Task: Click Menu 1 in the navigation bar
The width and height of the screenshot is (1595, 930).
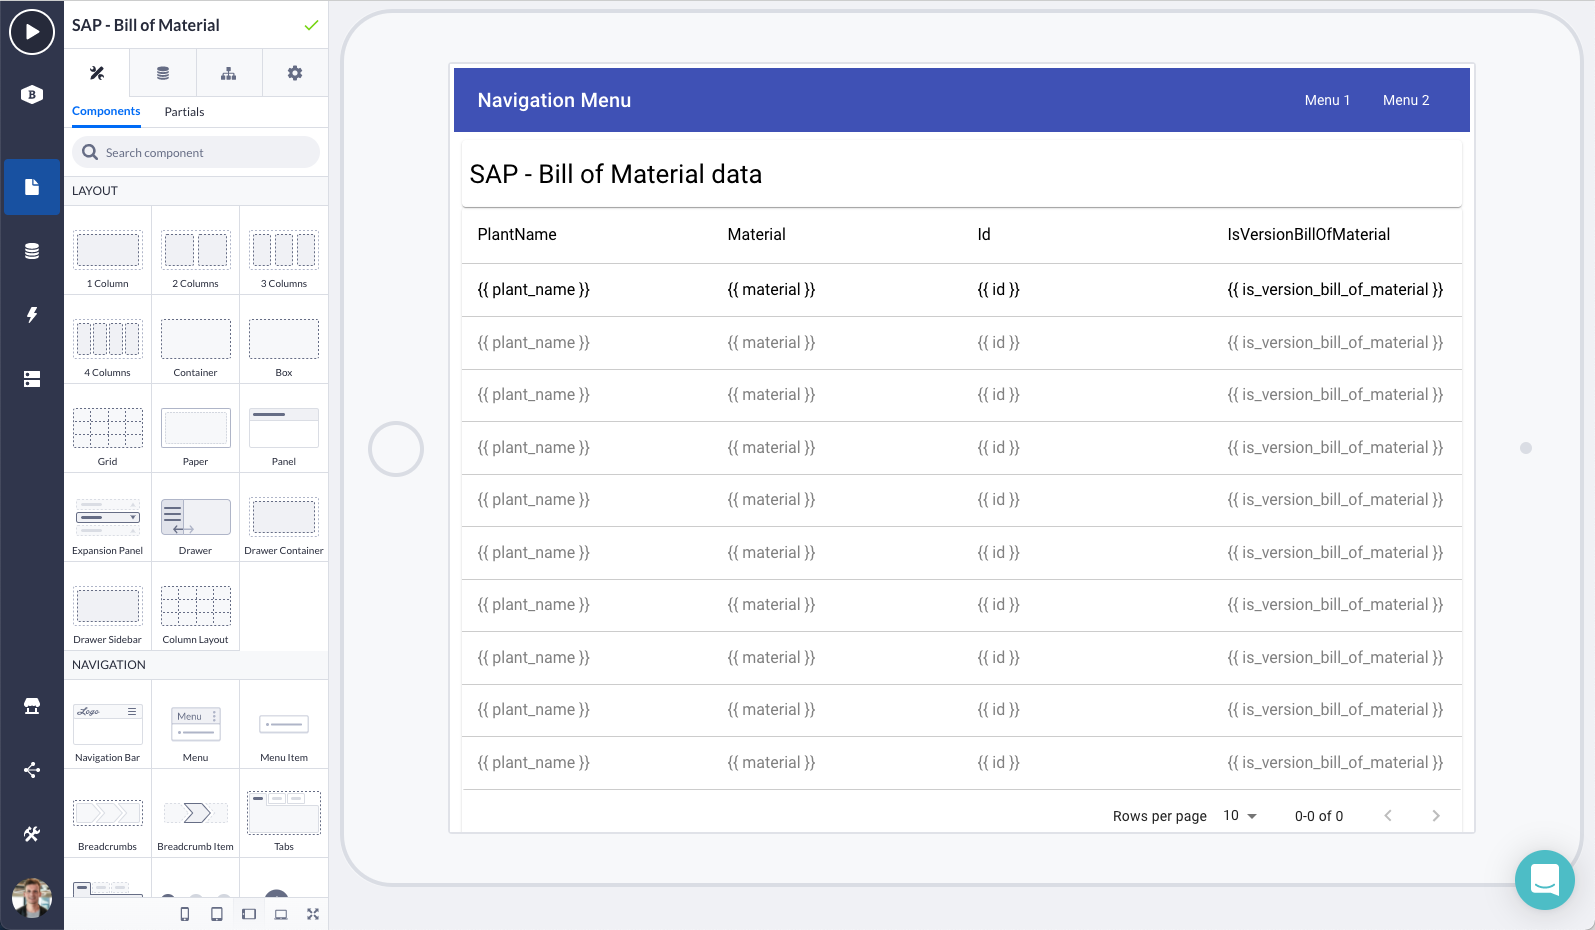Action: [1327, 100]
